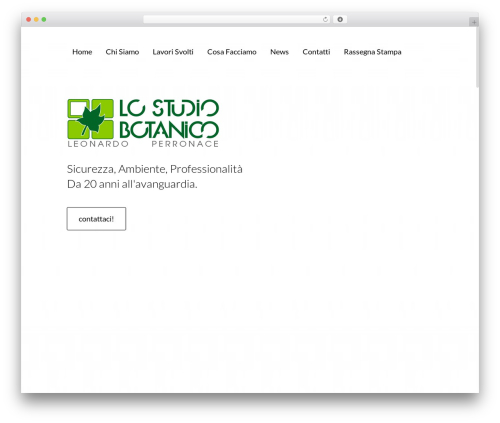The image size is (500, 423).
Task: Click the text "Da 20 anni all'avanguardia."
Action: [x=132, y=184]
